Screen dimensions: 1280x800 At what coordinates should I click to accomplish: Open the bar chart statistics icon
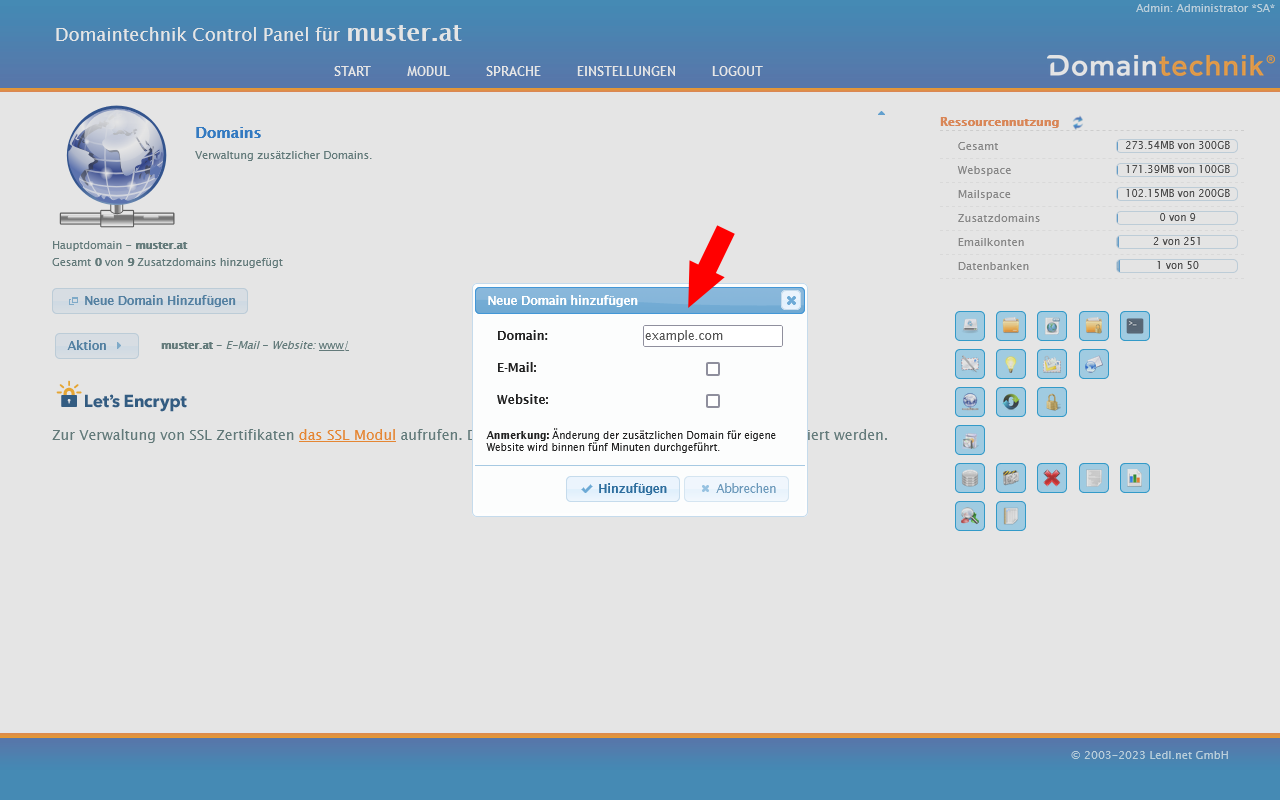[x=1134, y=478]
